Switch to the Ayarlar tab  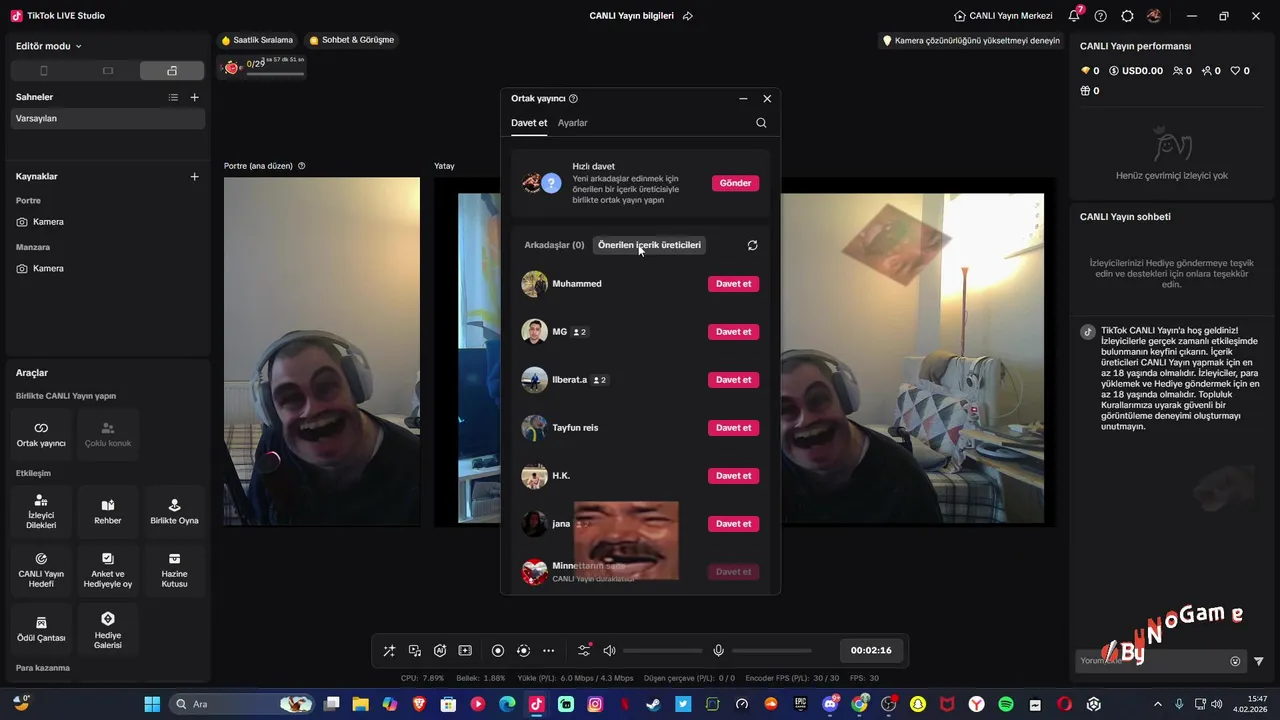point(573,123)
